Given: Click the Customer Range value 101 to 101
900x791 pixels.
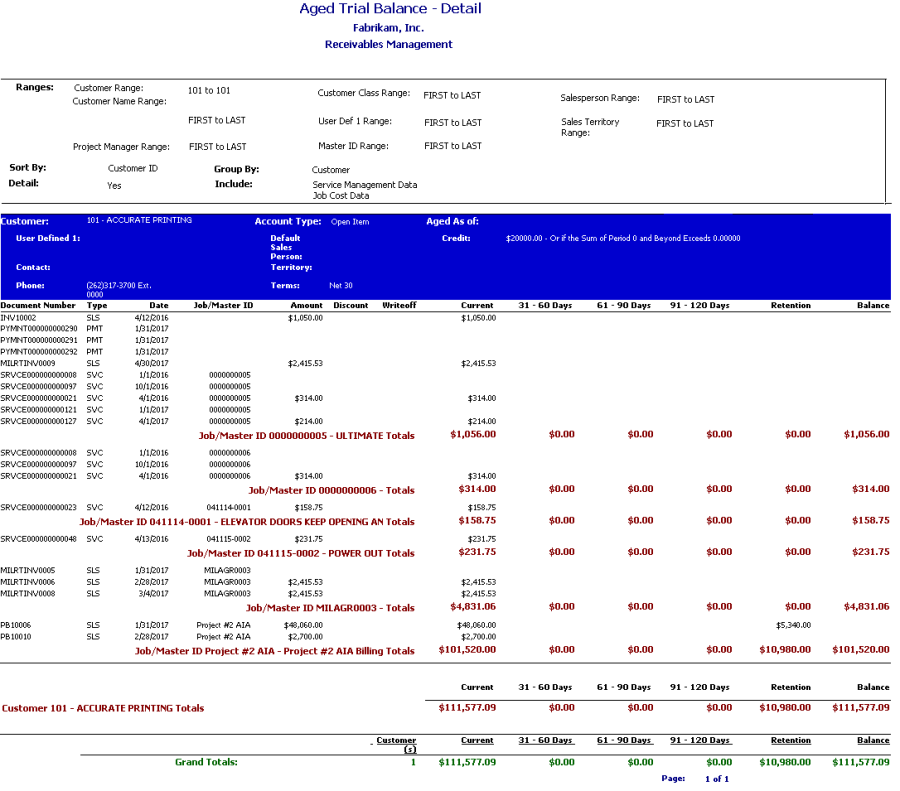Looking at the screenshot, I should click(209, 91).
